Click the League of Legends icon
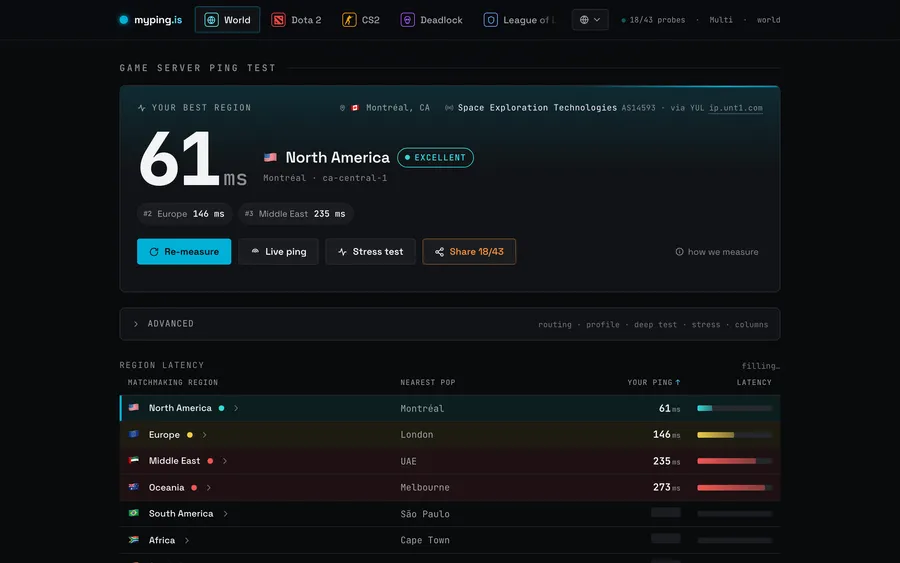 (491, 20)
